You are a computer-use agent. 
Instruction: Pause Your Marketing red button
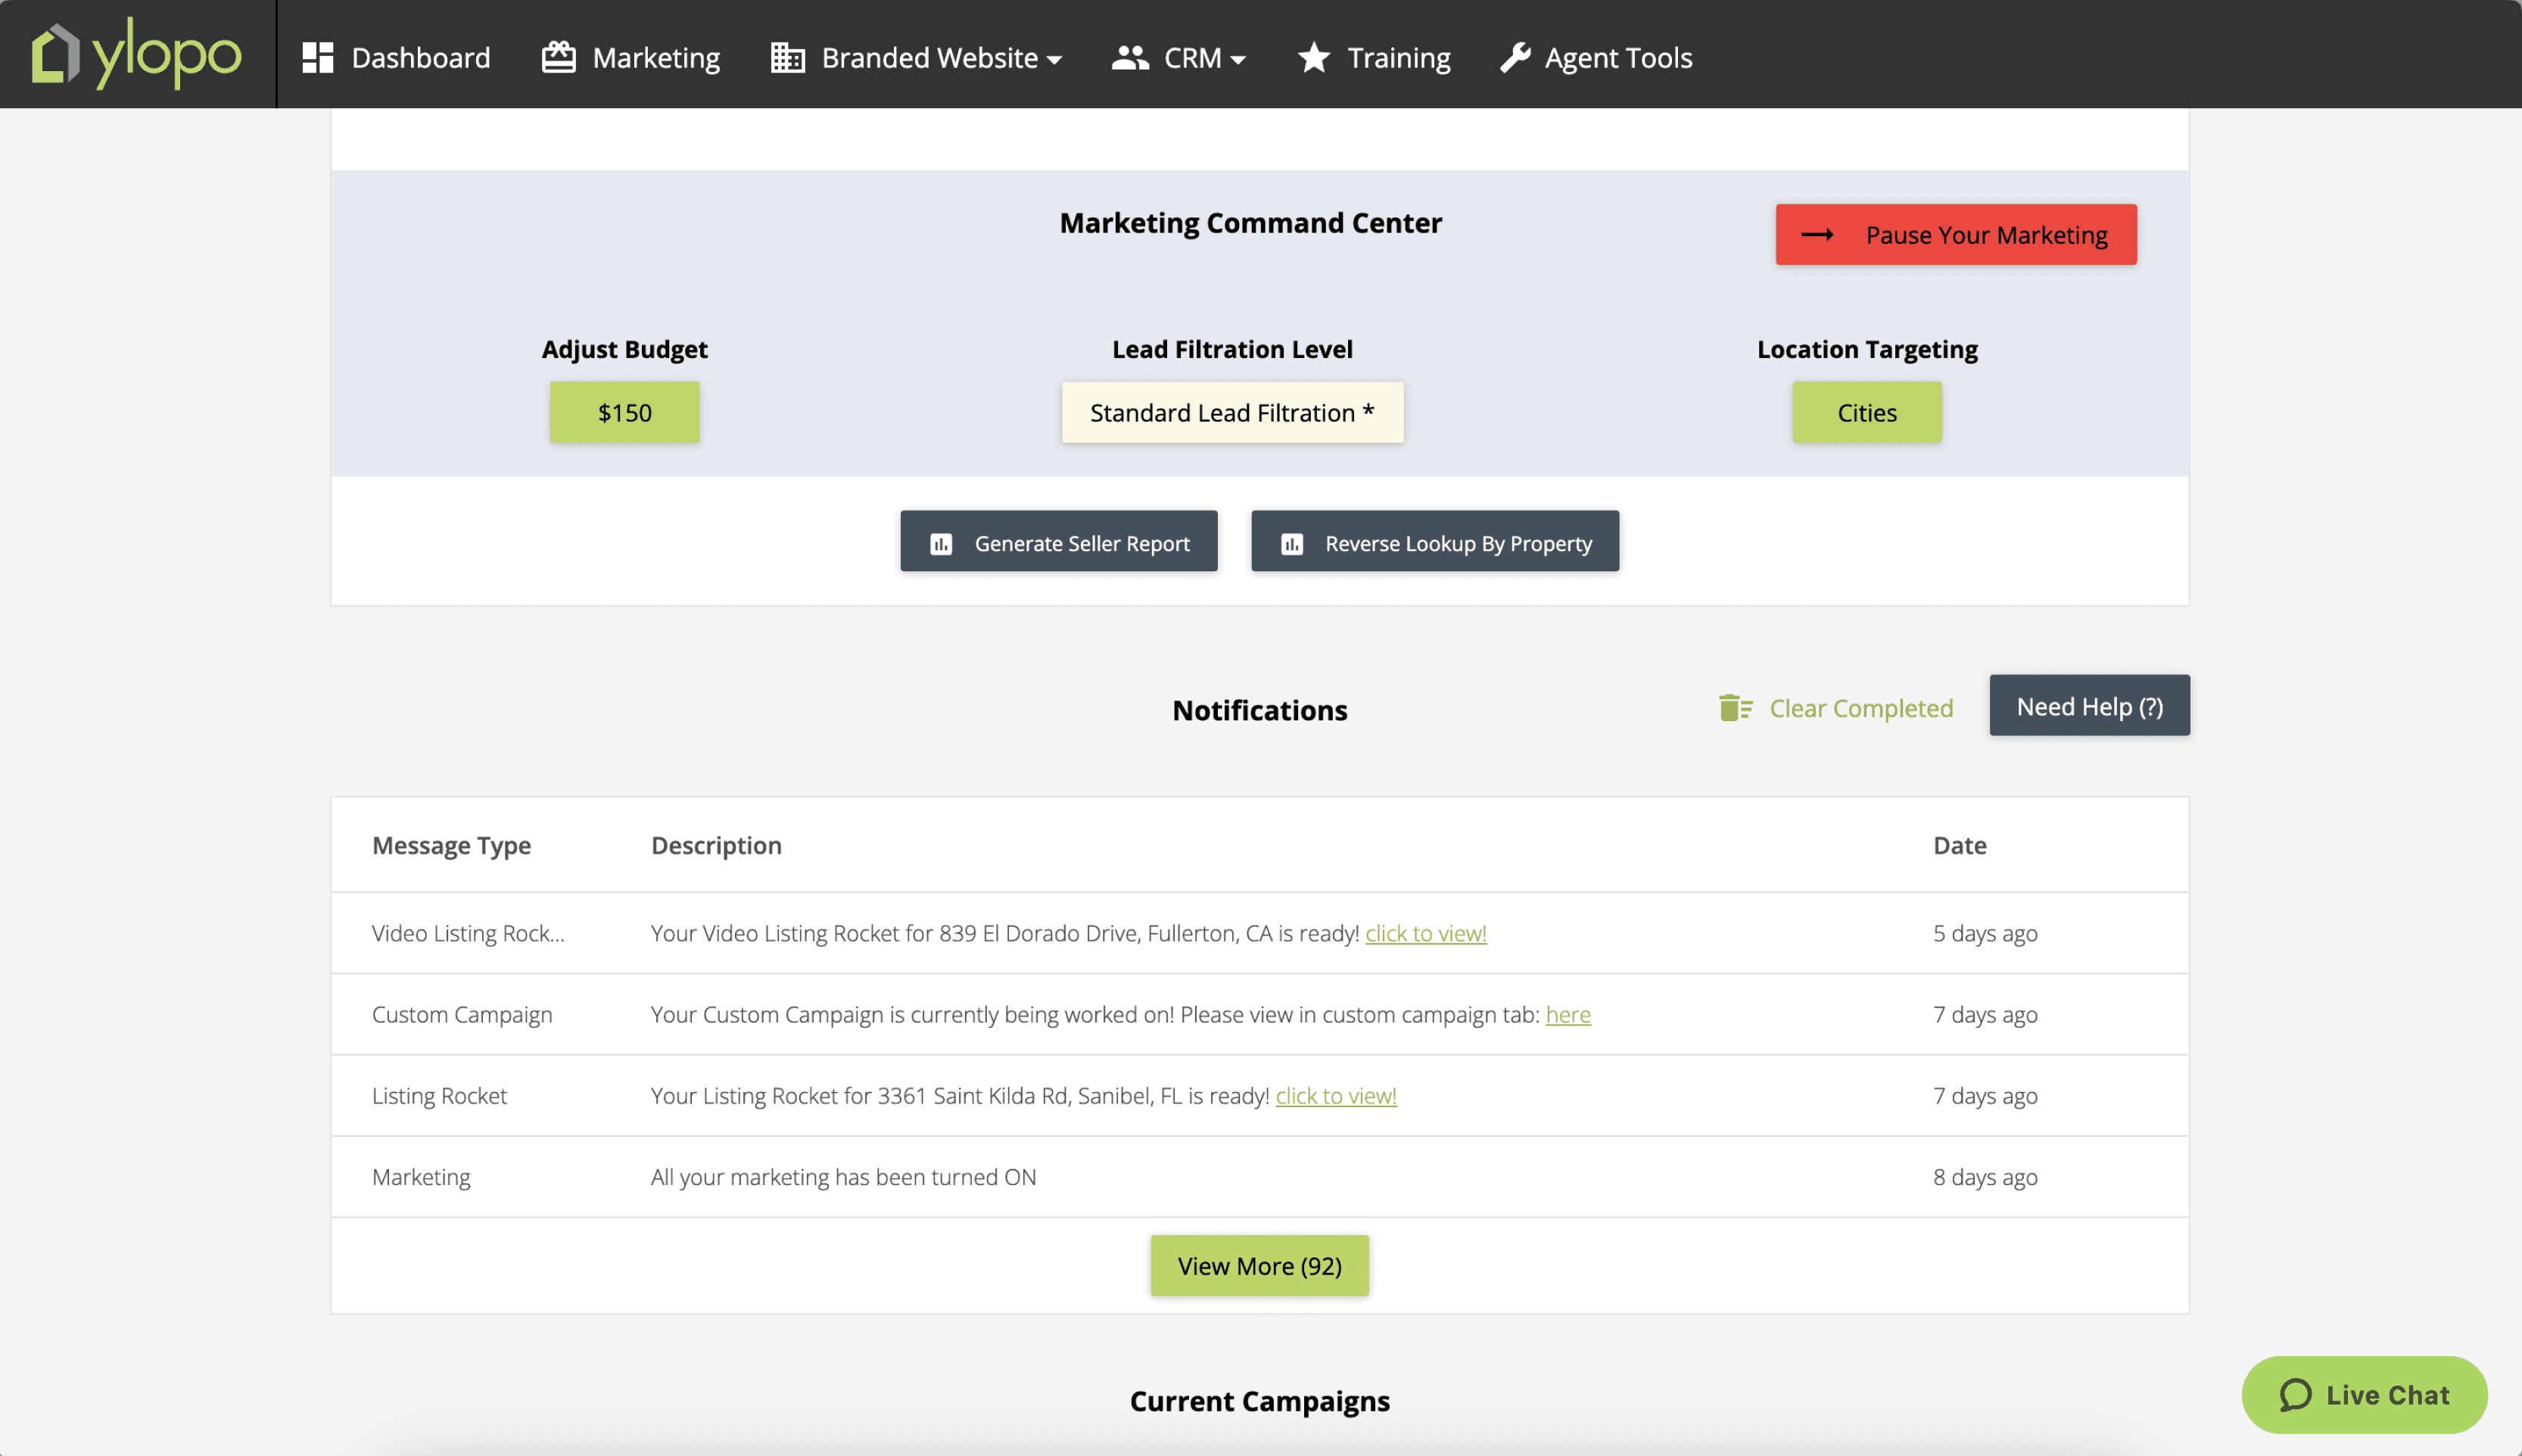tap(1955, 235)
